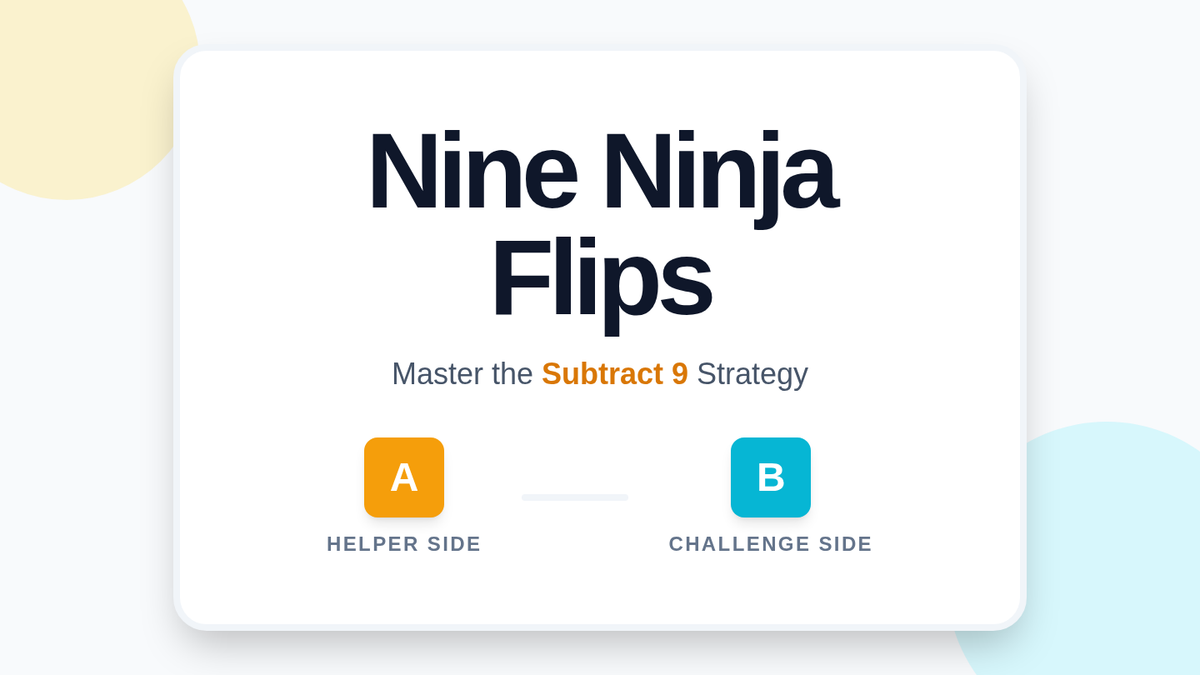1200x675 pixels.
Task: Select the HELPER SIDE label
Action: [x=404, y=544]
